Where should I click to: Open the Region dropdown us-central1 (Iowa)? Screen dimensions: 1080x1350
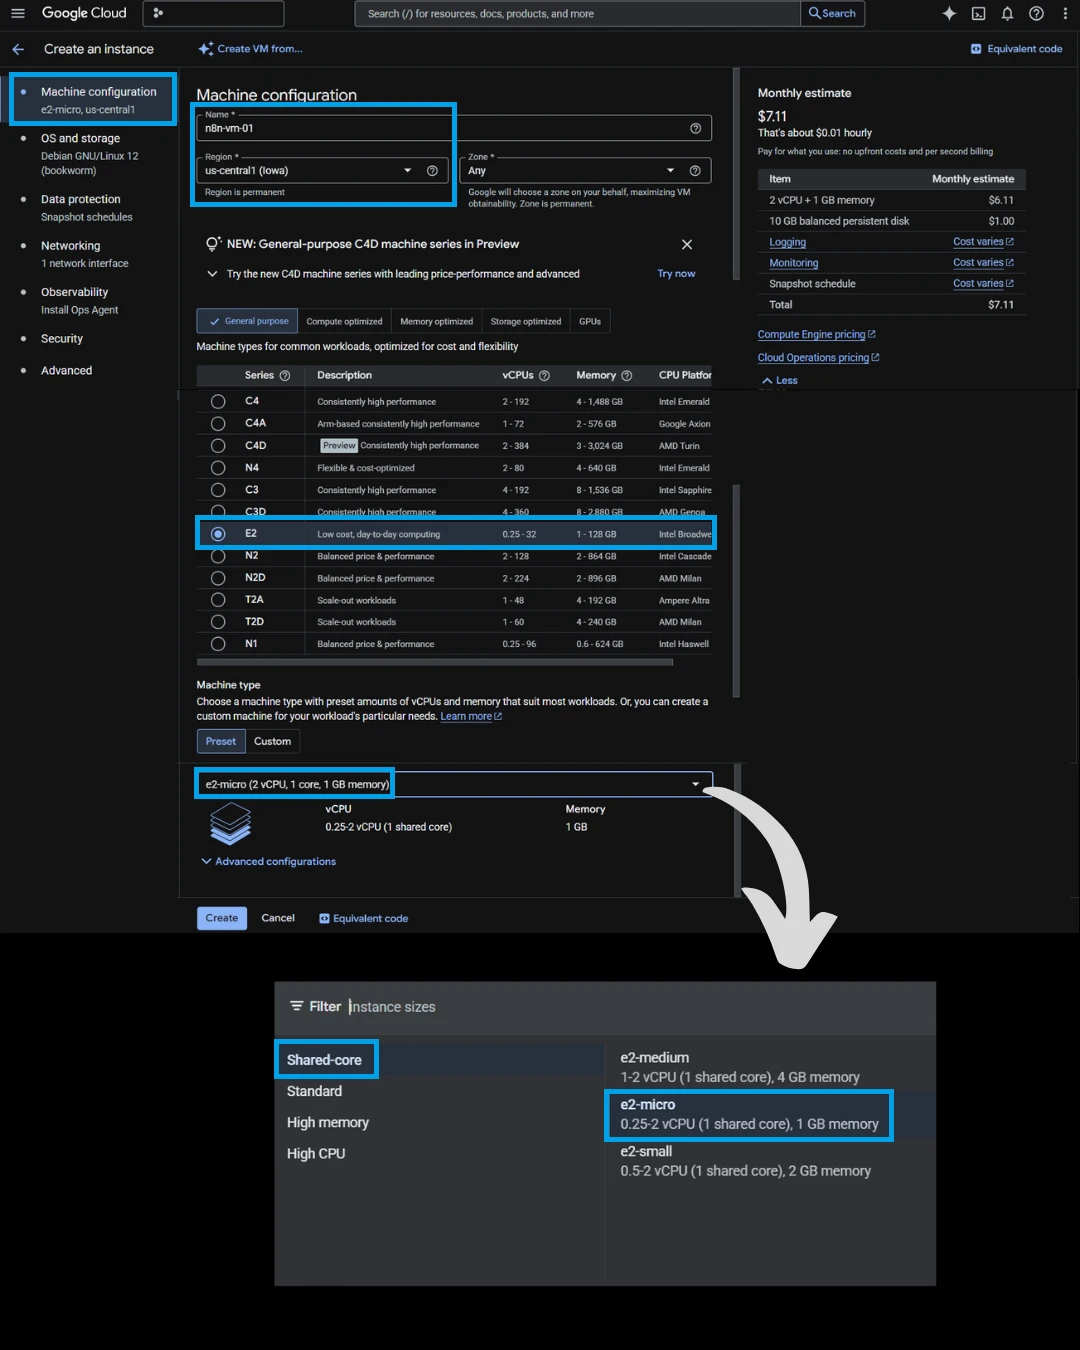coord(321,170)
